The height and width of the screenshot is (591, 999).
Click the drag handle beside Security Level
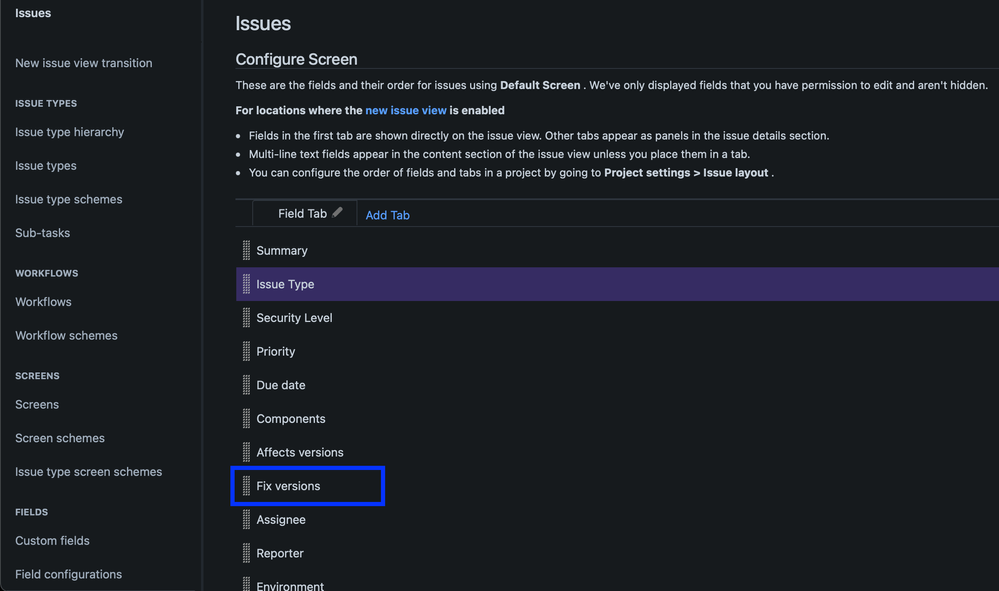pos(246,317)
